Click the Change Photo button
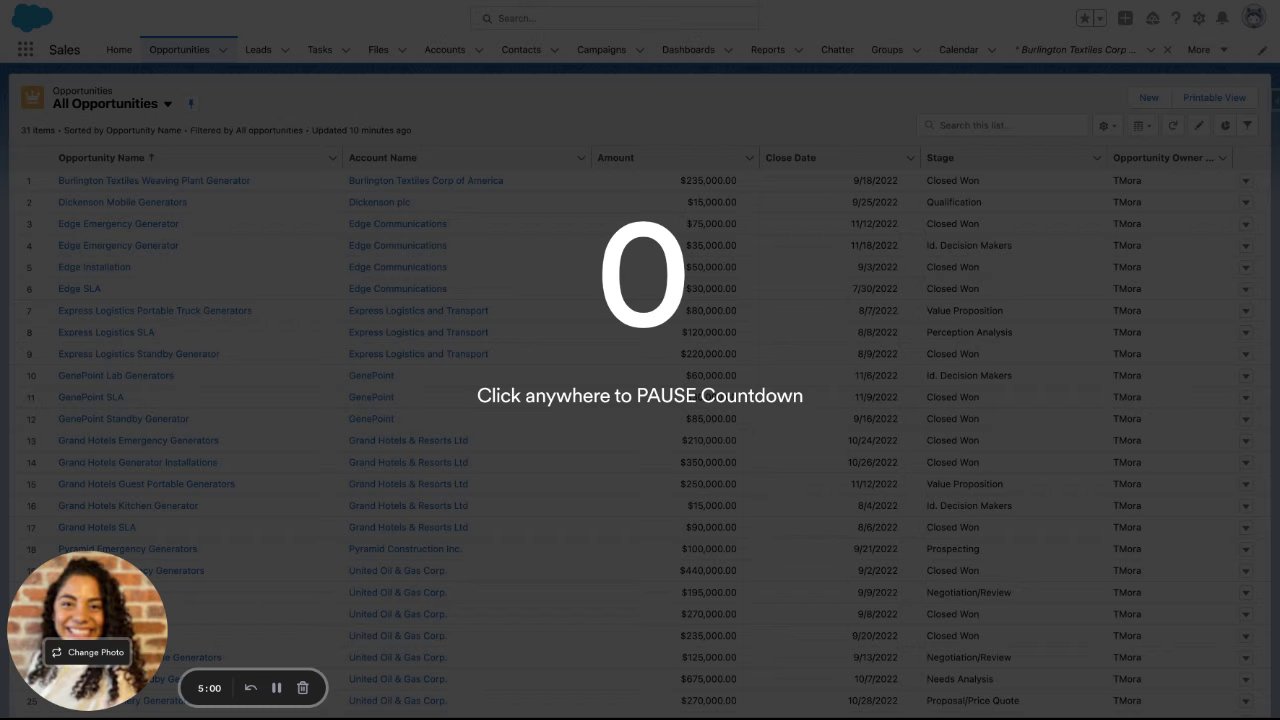This screenshot has width=1280, height=720. pos(88,652)
